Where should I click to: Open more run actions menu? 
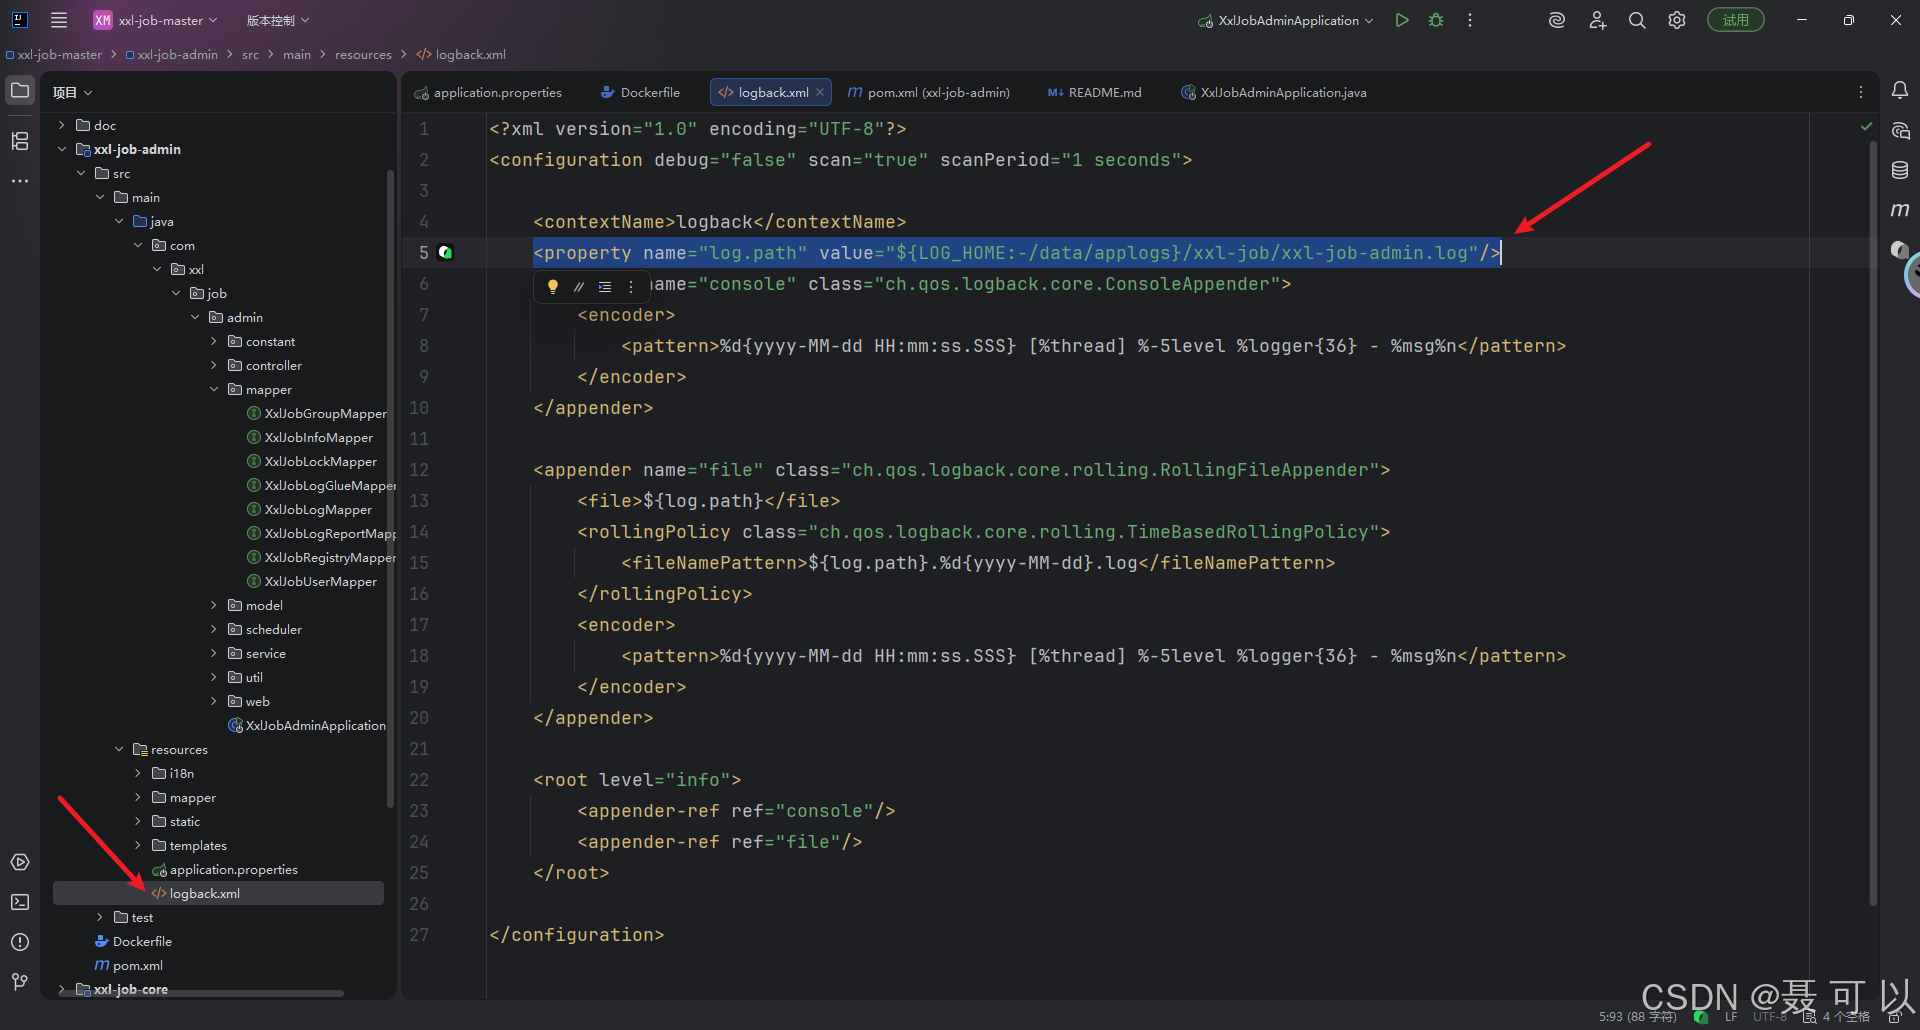(1470, 20)
